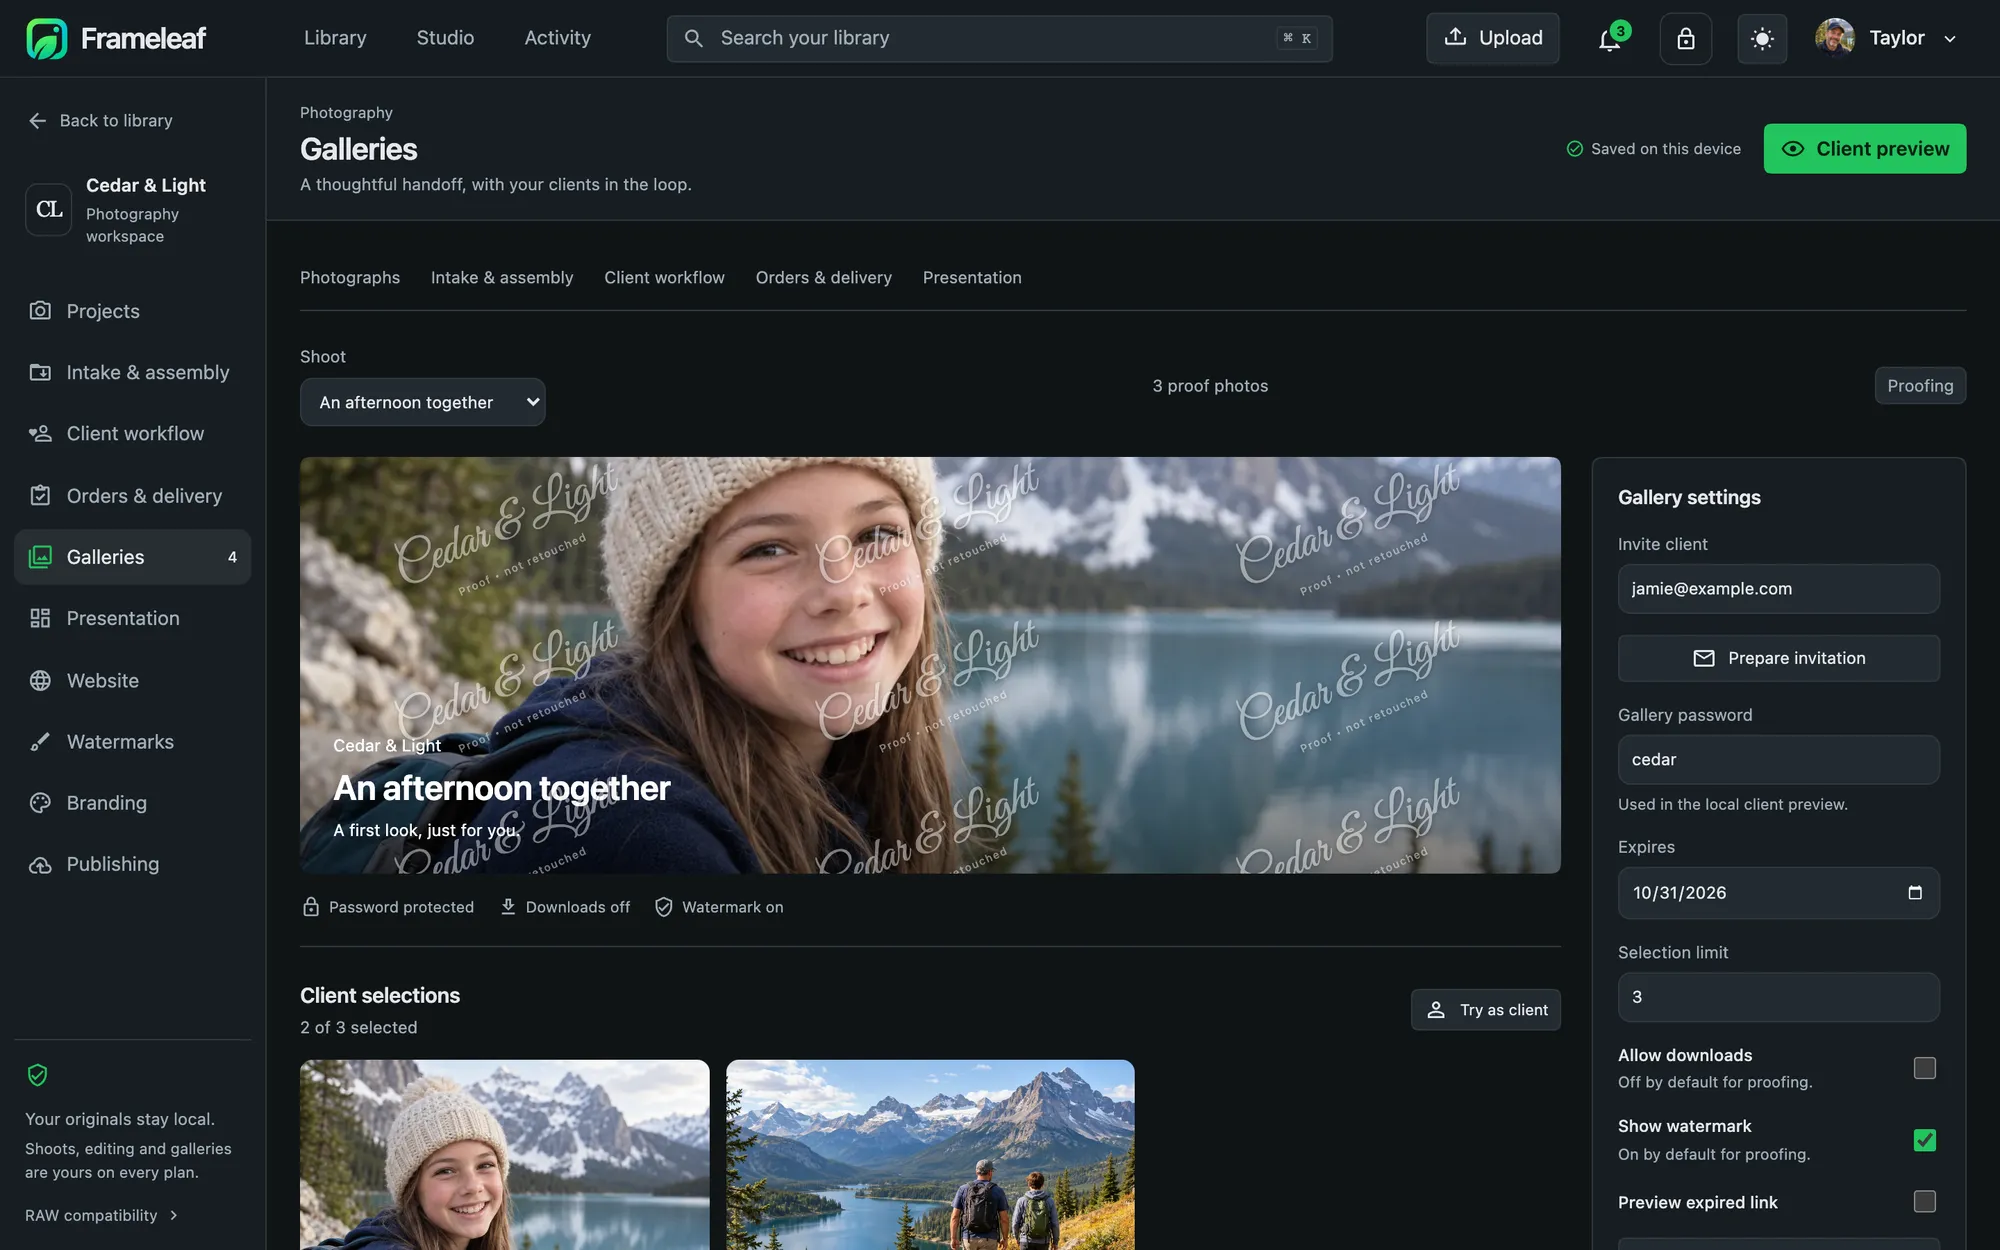Click the lock icon in header
Screen dimensions: 2000x1250
[1685, 38]
